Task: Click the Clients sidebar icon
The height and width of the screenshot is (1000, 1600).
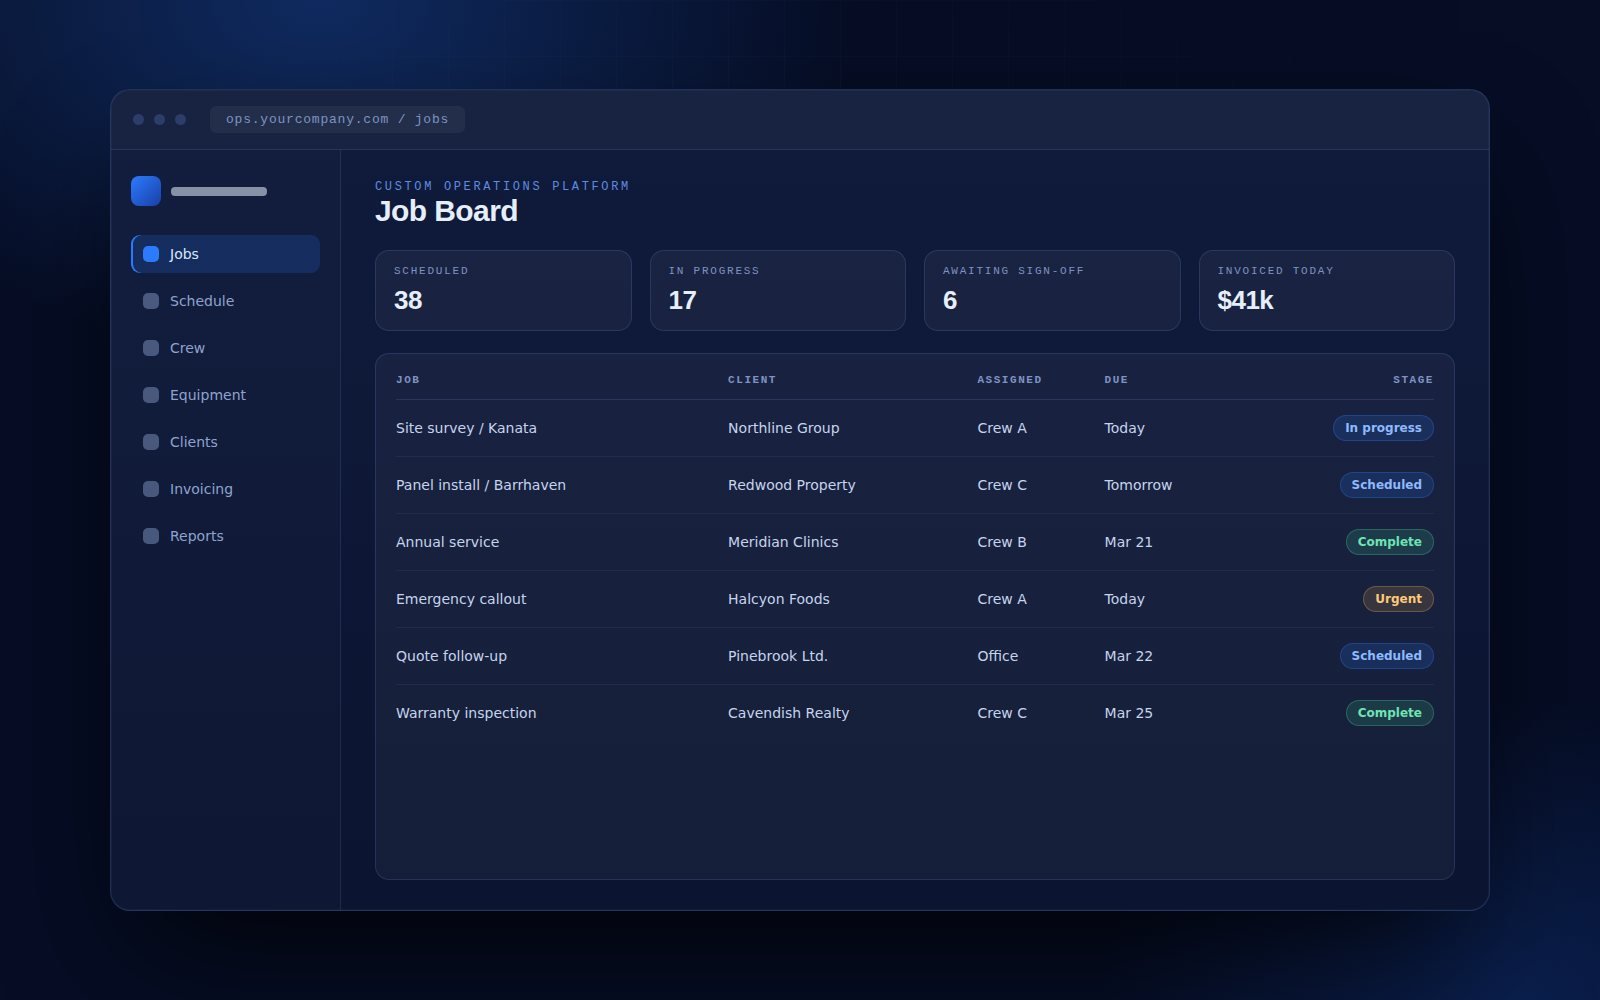Action: coord(151,442)
